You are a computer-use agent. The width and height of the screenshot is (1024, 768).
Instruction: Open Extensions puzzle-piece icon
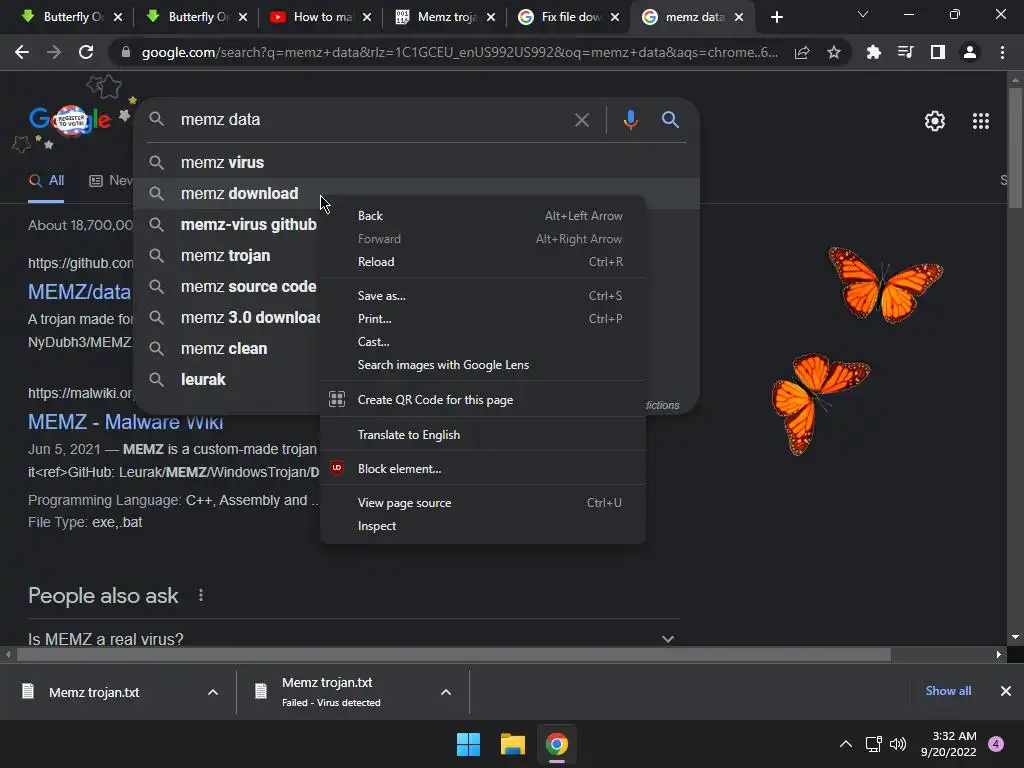873,52
